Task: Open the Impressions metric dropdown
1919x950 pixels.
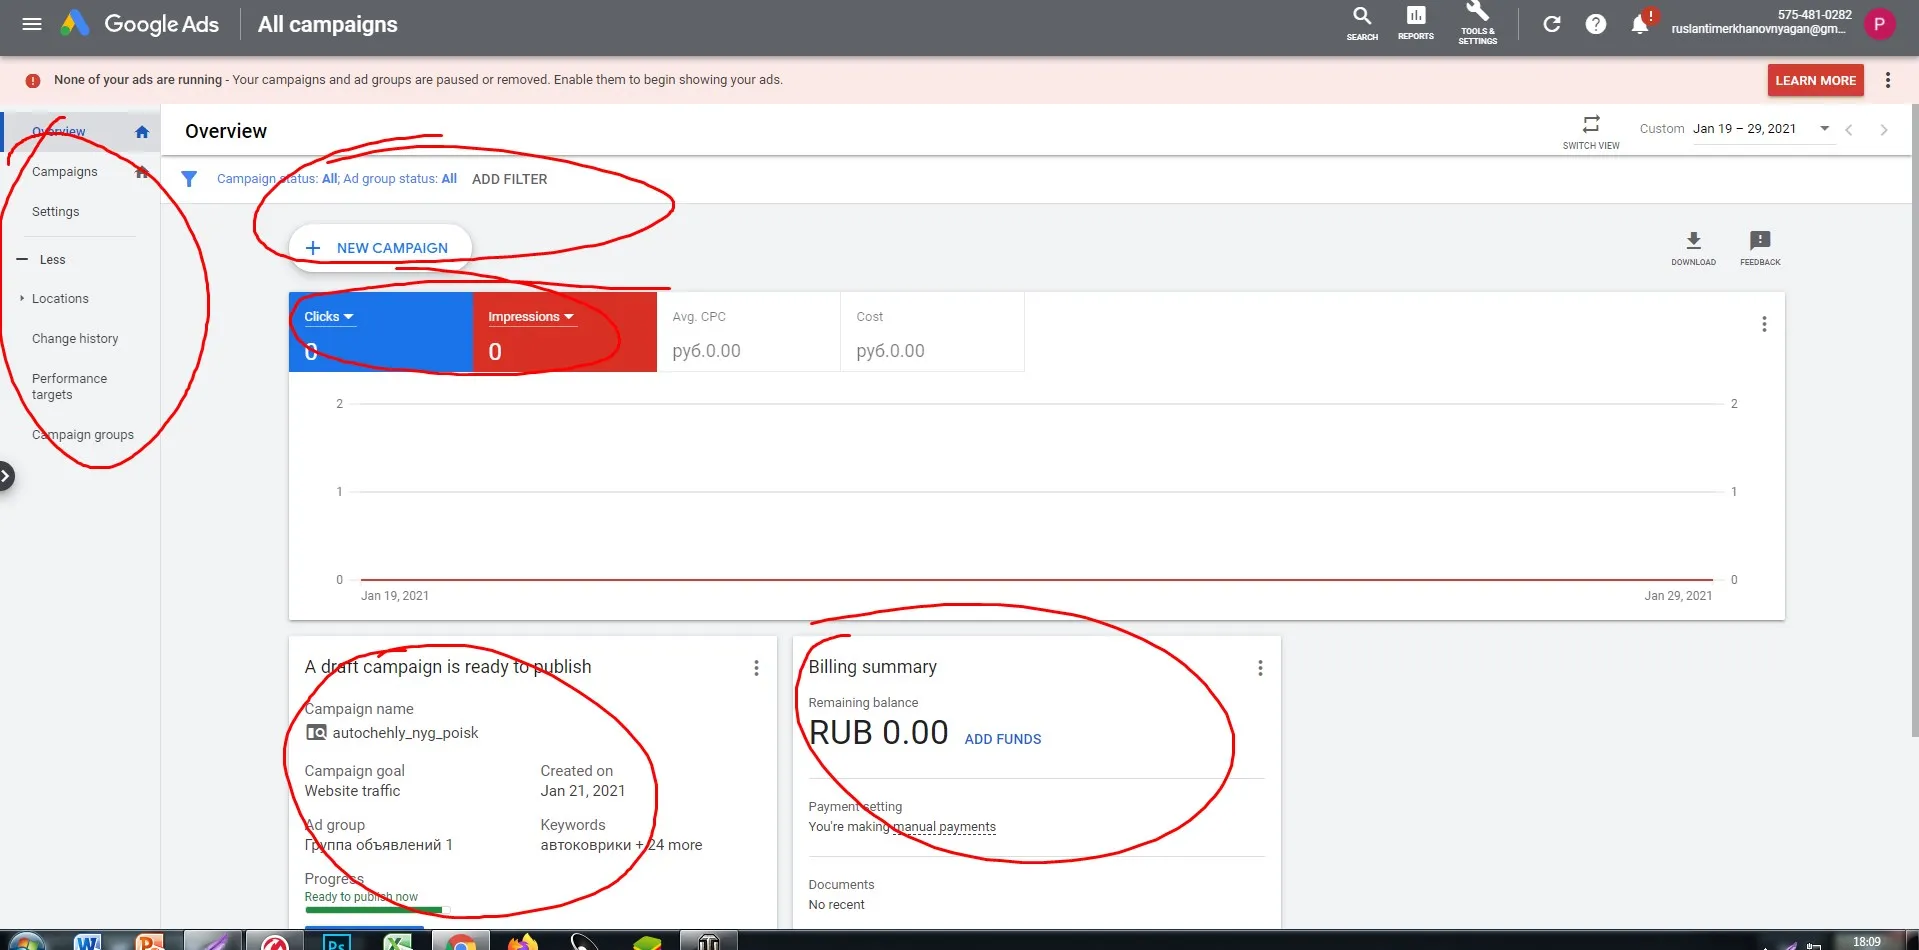Action: (x=531, y=317)
